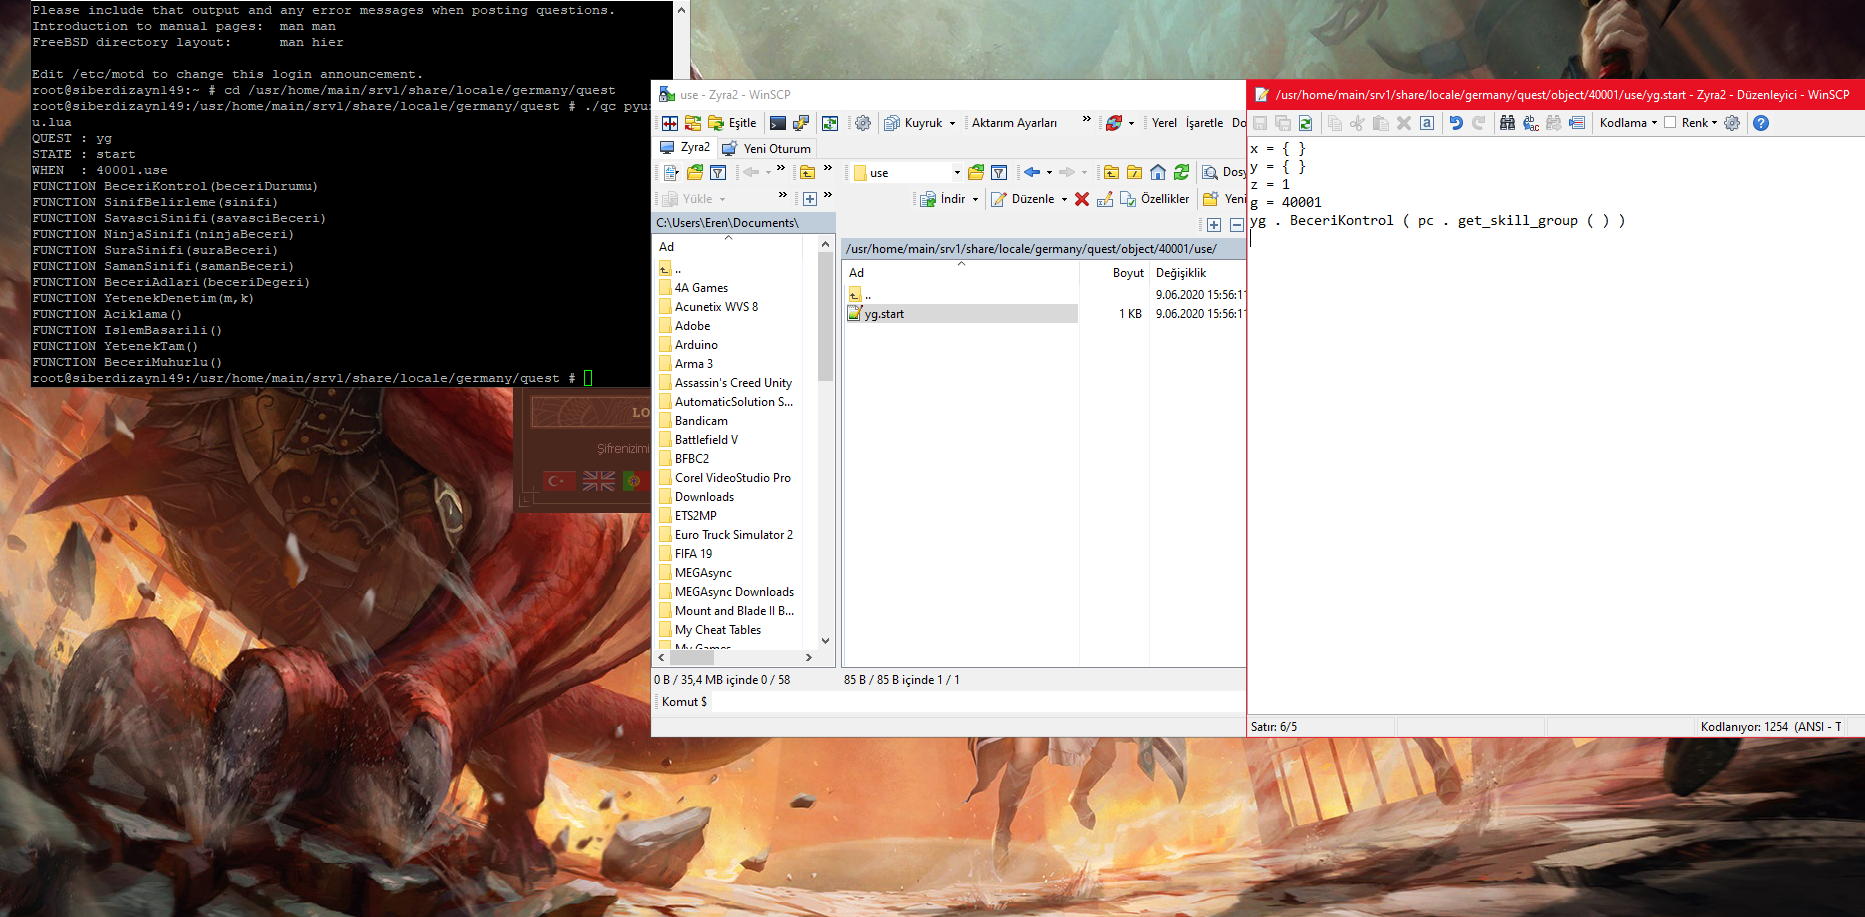Select the My Cheat Tables folder
Viewport: 1865px width, 917px height.
click(x=717, y=630)
